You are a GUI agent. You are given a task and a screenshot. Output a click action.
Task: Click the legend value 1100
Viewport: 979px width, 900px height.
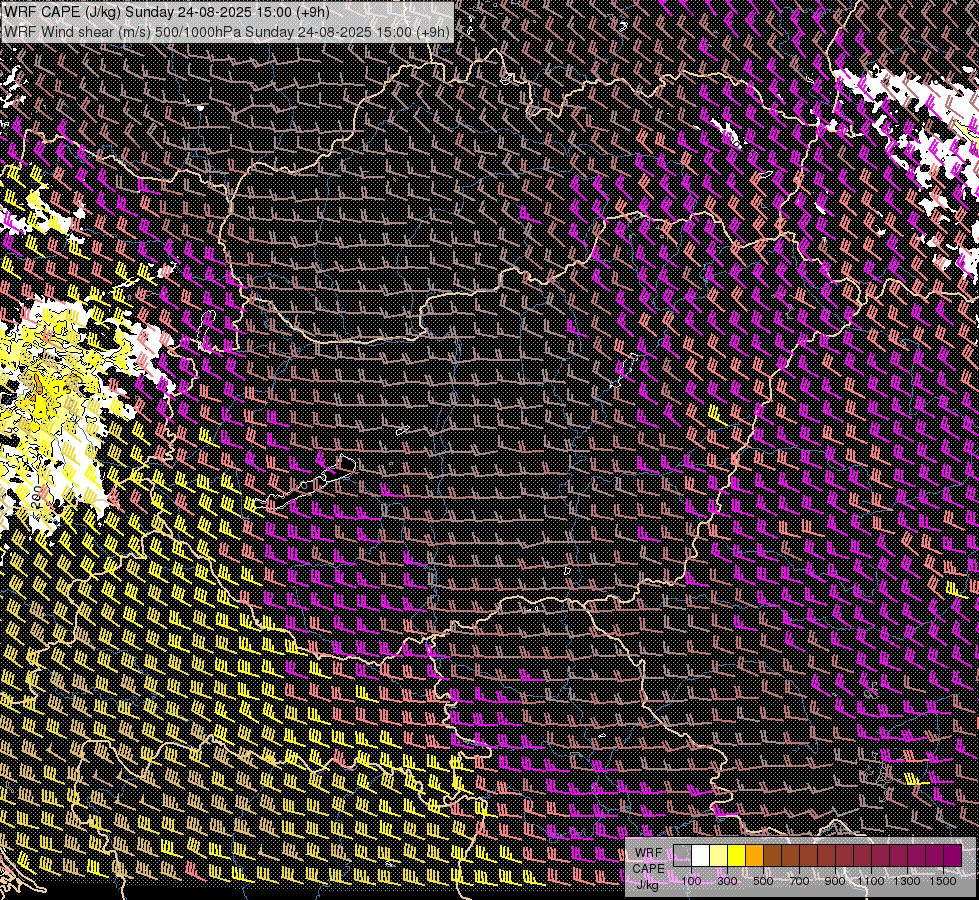click(x=870, y=881)
